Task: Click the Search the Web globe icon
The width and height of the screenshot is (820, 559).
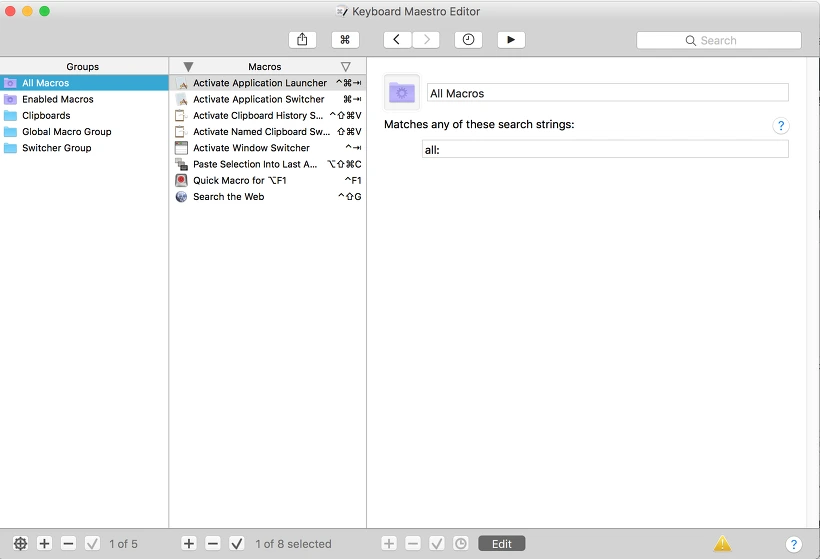Action: click(181, 197)
